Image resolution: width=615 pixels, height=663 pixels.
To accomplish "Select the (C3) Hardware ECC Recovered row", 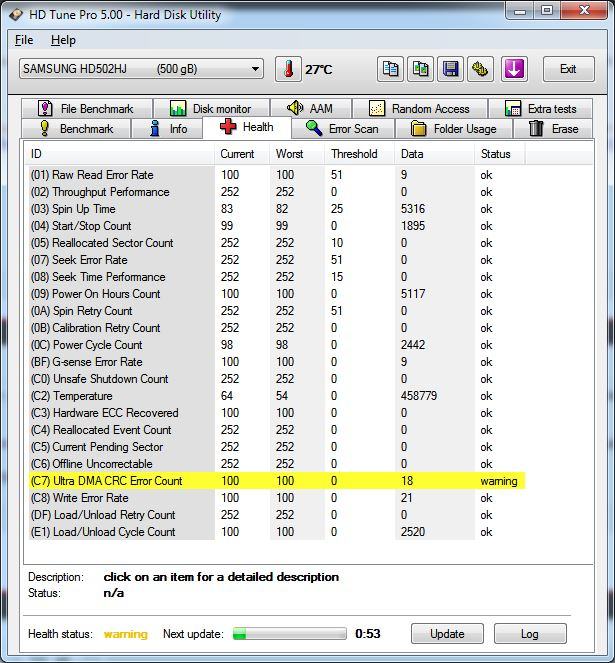I will (x=277, y=413).
